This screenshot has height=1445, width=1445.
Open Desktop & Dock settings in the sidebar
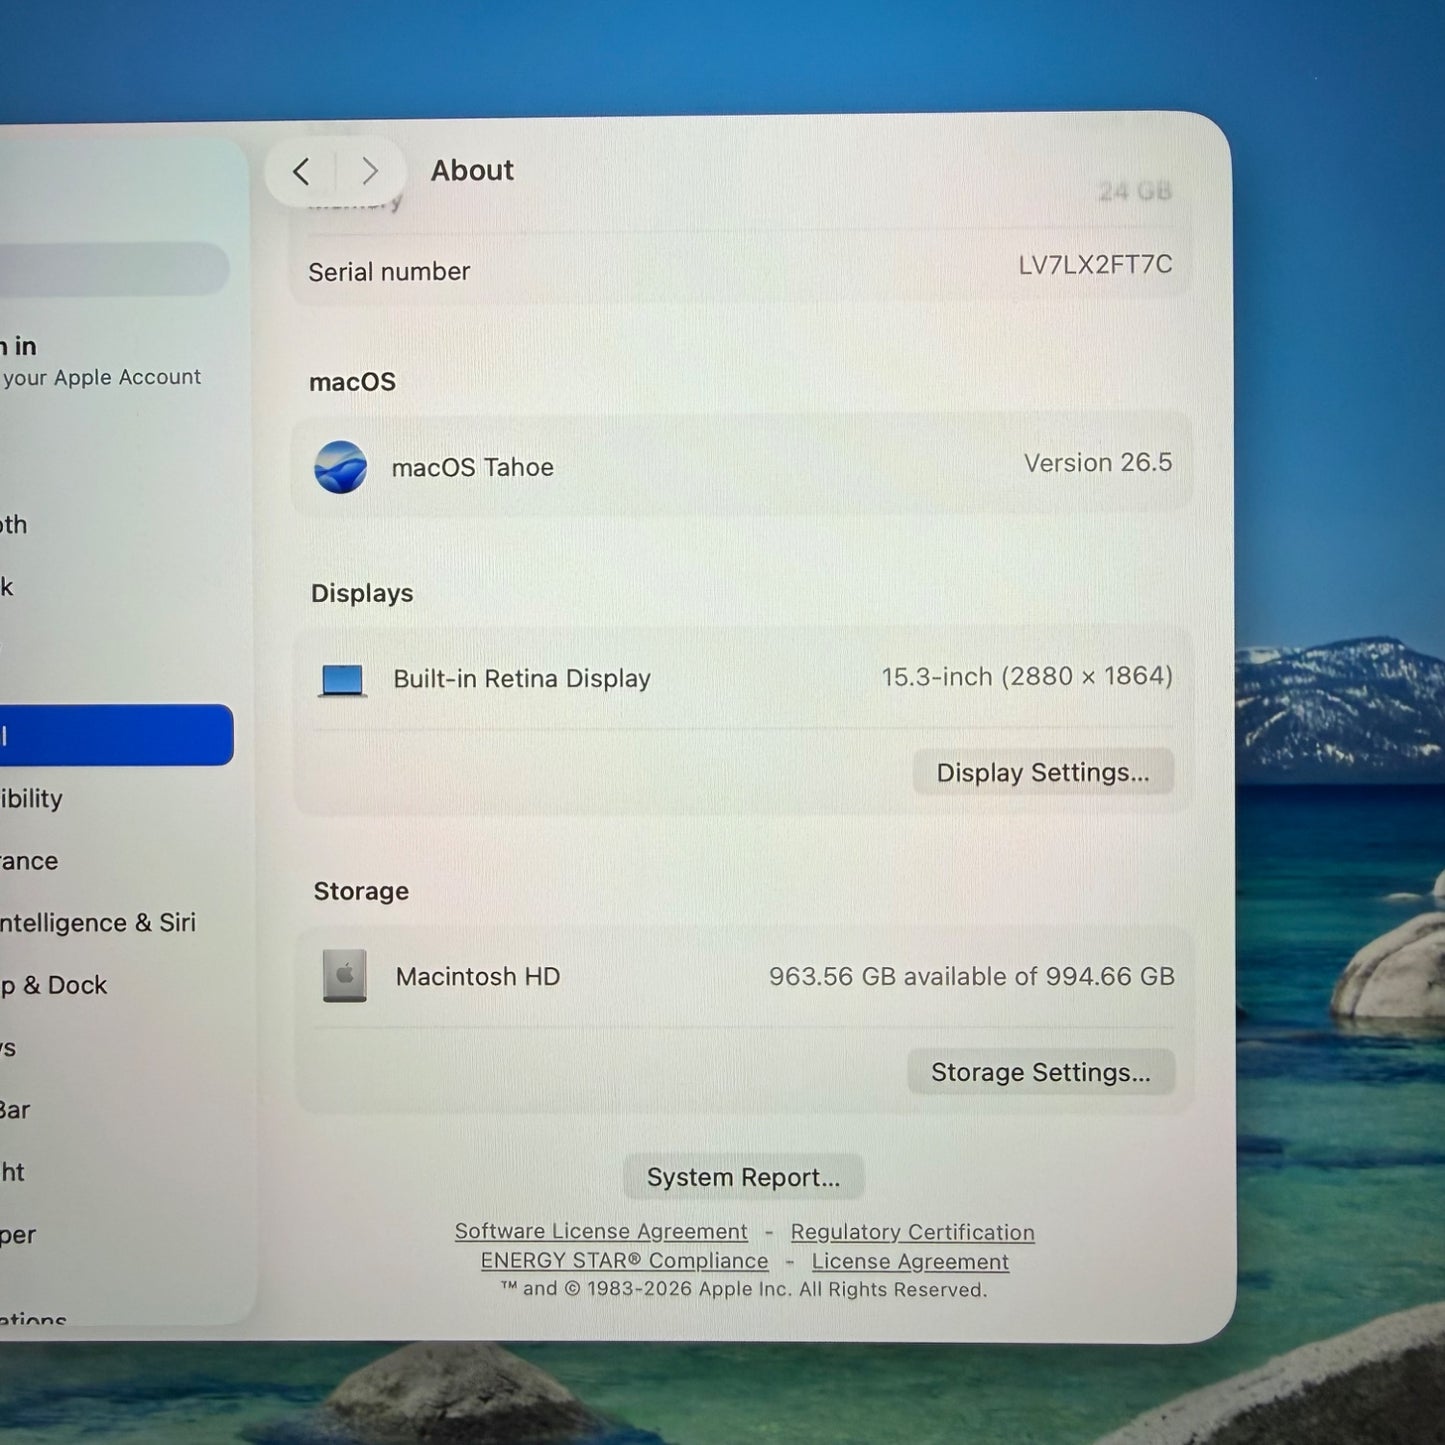[x=54, y=985]
